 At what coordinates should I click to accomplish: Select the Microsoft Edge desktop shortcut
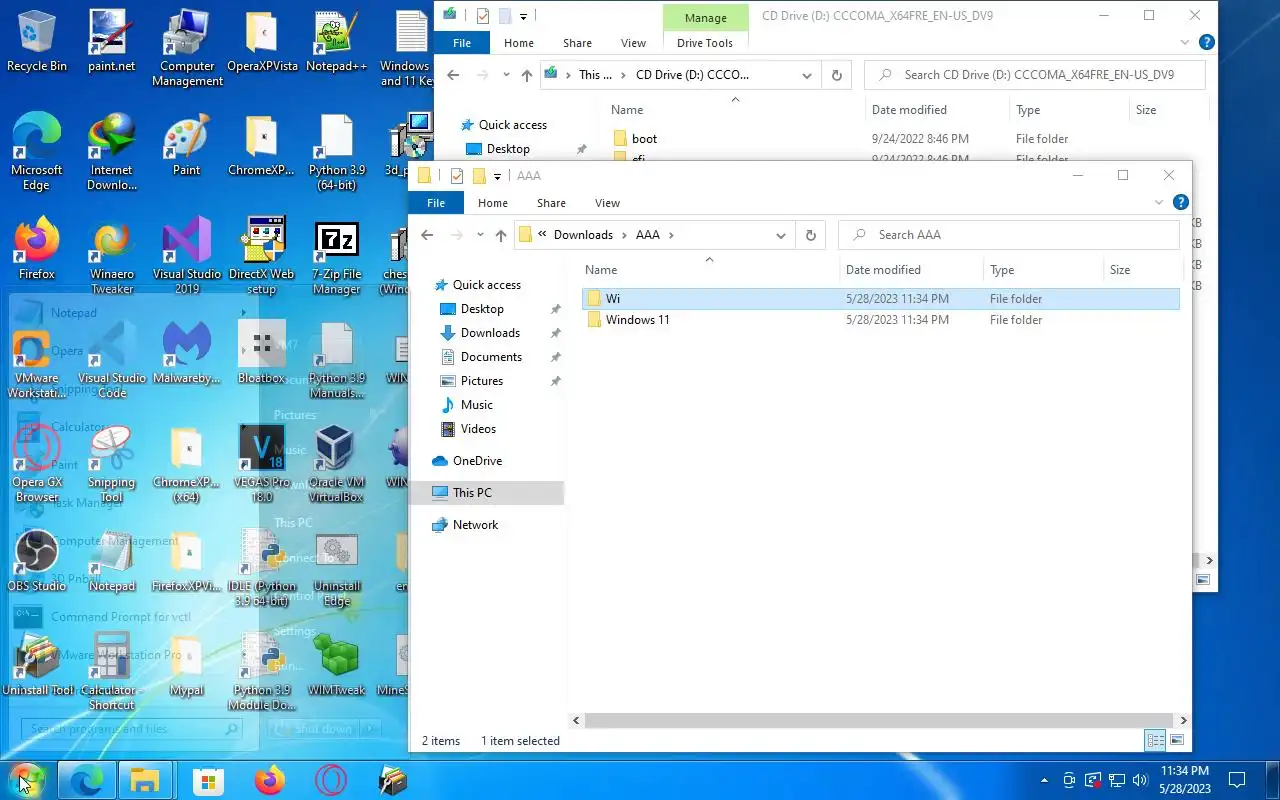click(x=37, y=152)
